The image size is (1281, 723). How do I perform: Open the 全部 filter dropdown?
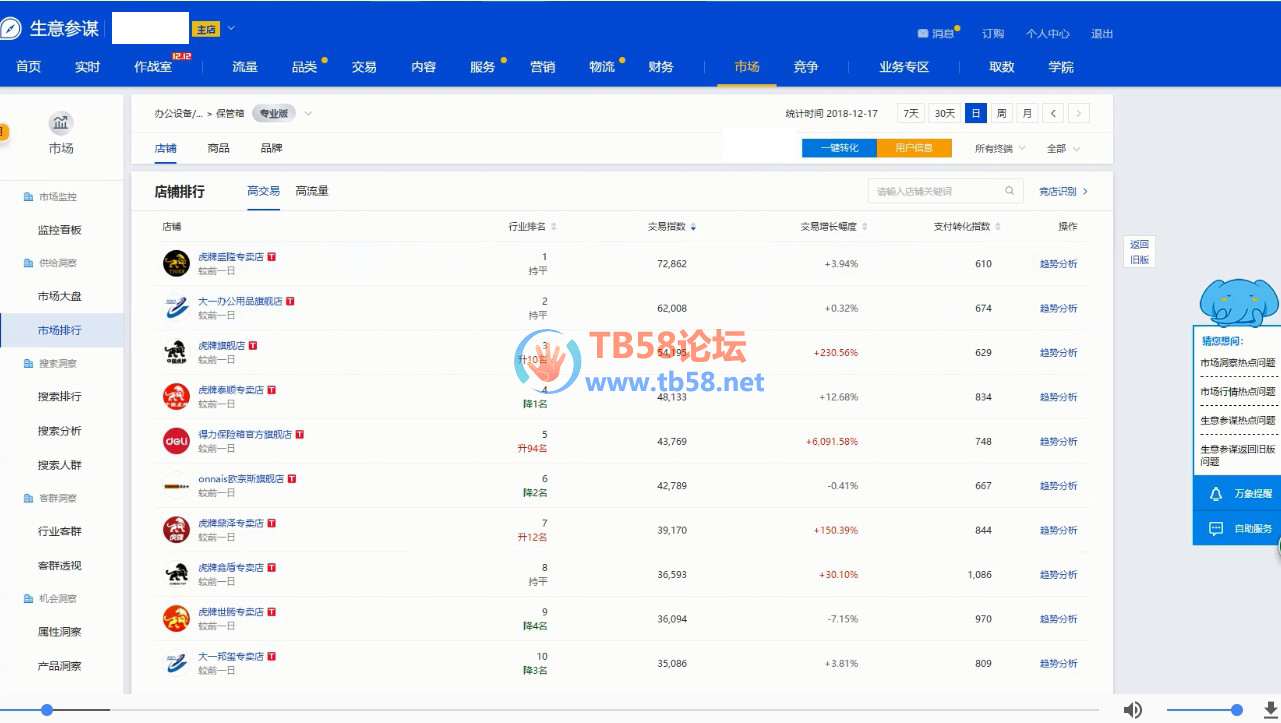click(x=1063, y=149)
